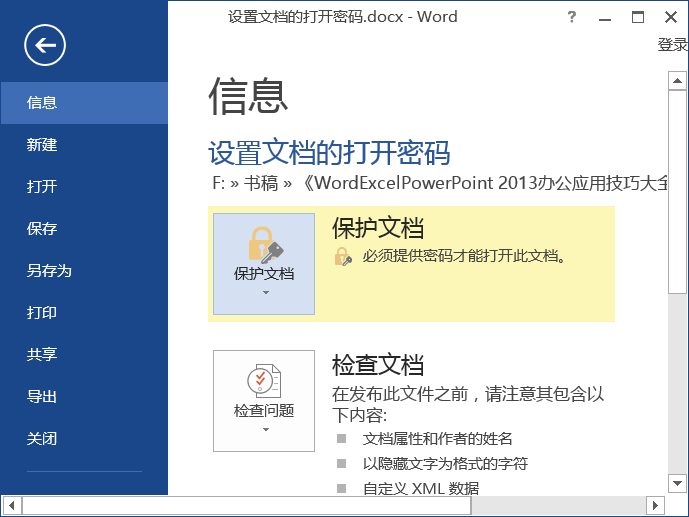Image resolution: width=689 pixels, height=517 pixels.
Task: Open the 新建 page
Action: [84, 145]
